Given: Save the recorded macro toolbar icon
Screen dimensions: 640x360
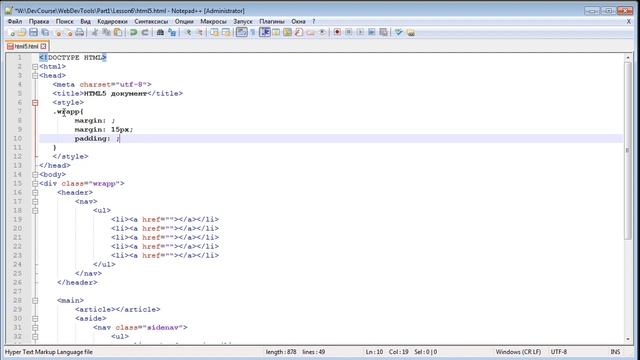Looking at the screenshot, I should 383,32.
